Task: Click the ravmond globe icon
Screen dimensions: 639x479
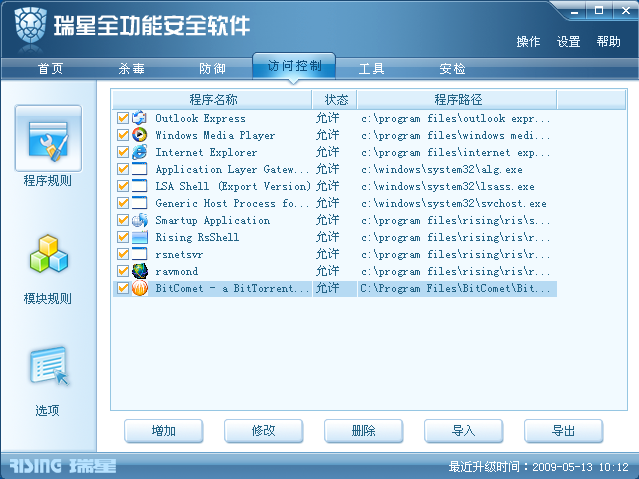Action: point(139,271)
